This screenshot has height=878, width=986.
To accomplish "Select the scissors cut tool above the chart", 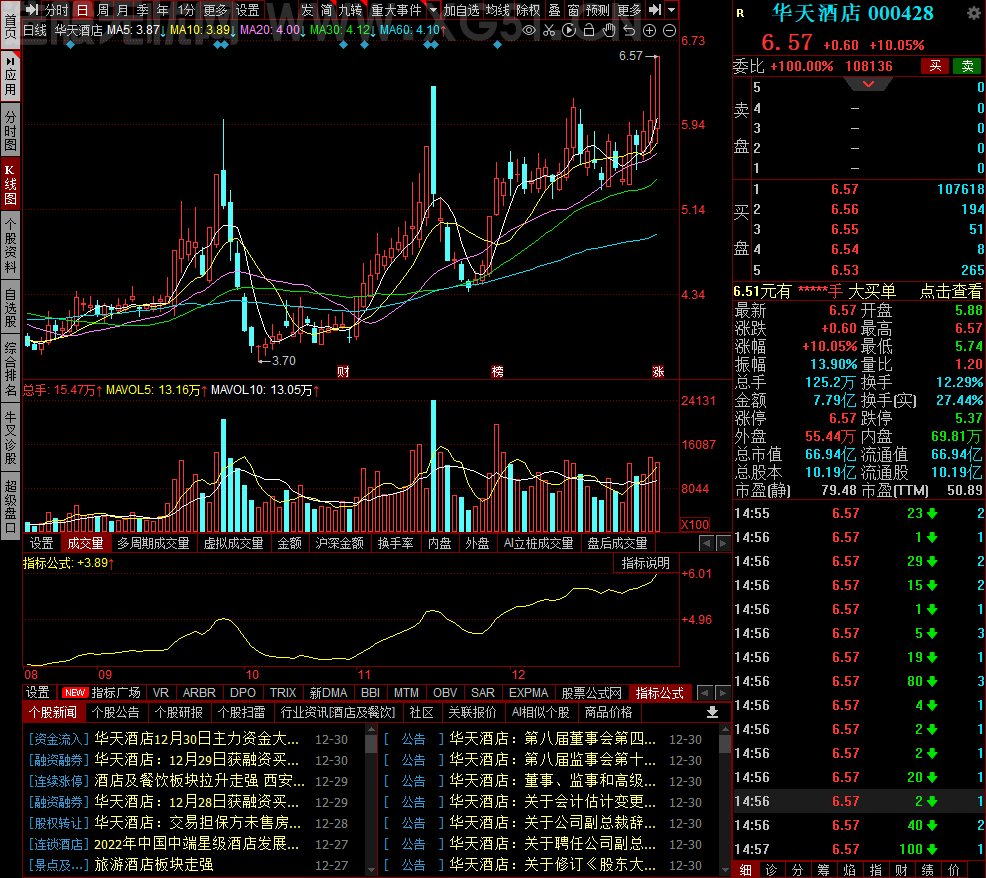I will tap(549, 30).
